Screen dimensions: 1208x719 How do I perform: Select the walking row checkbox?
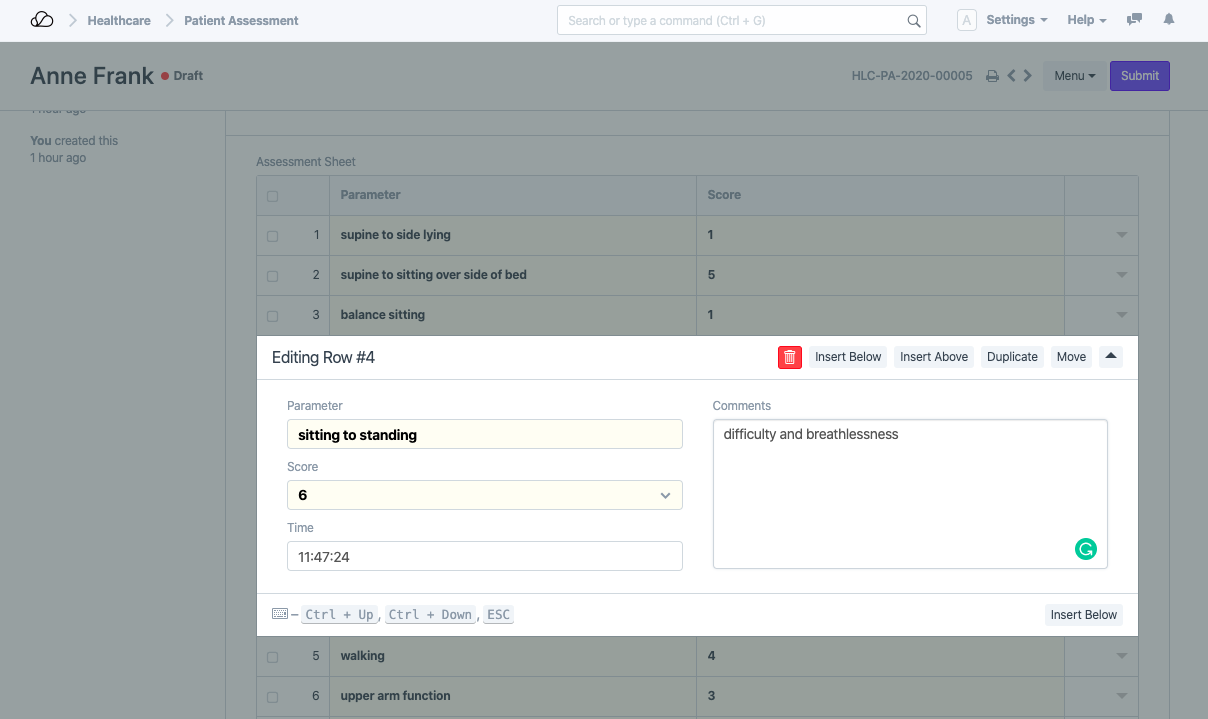click(x=273, y=657)
